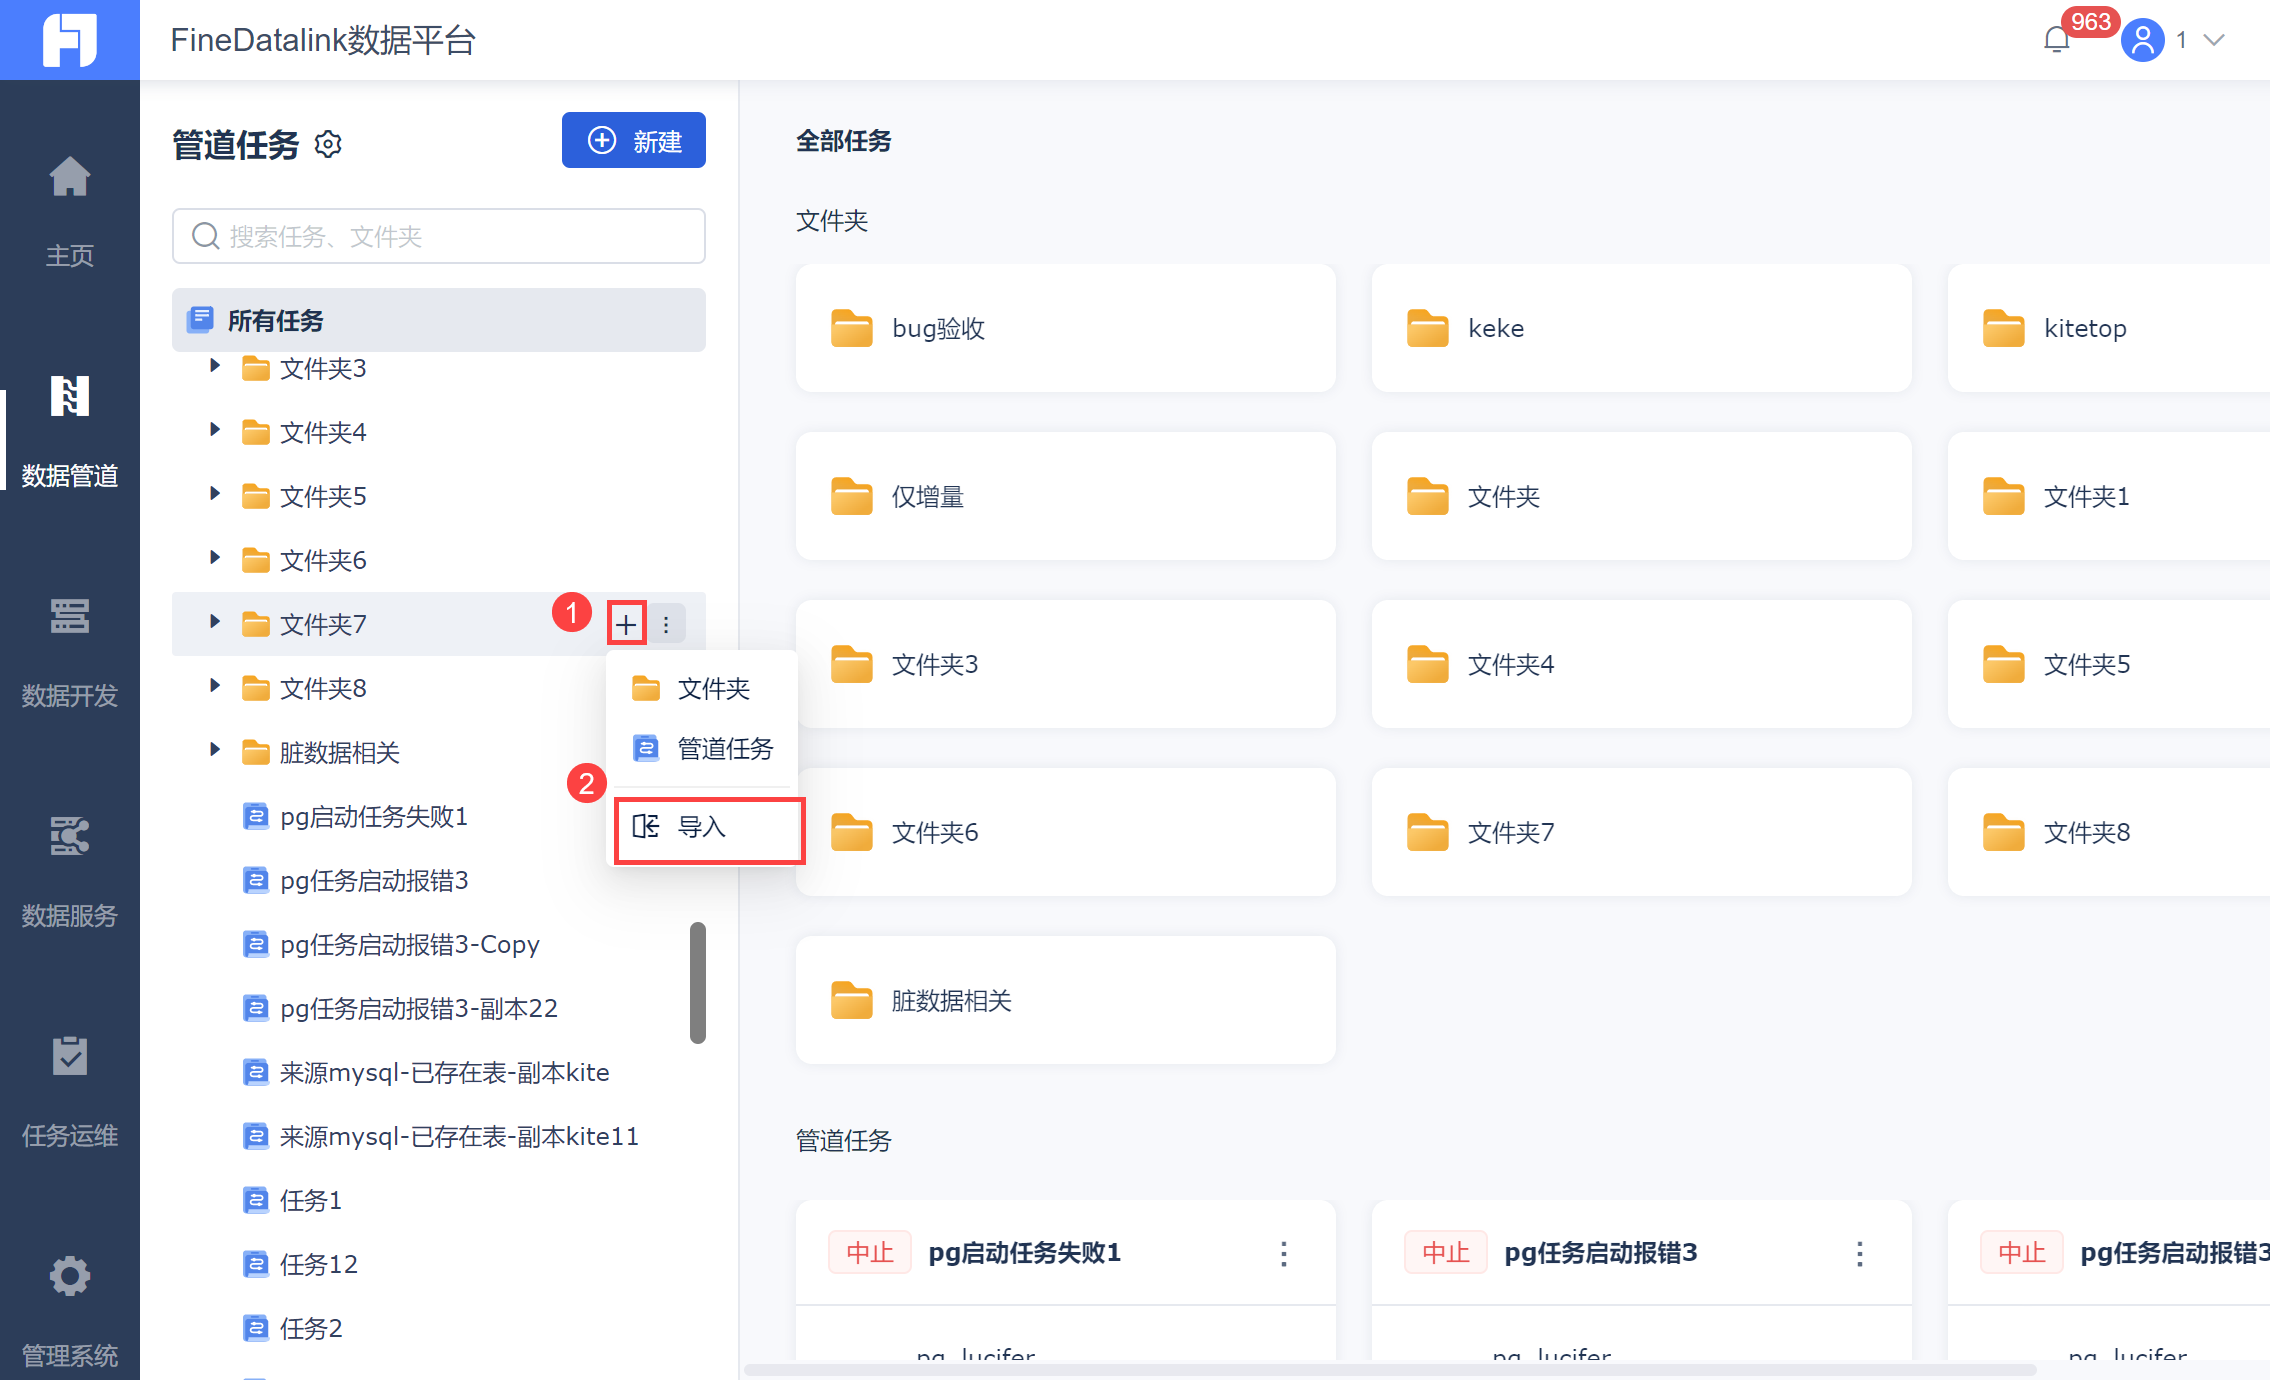Open the notification bell icon
The height and width of the screenshot is (1380, 2270).
2056,41
